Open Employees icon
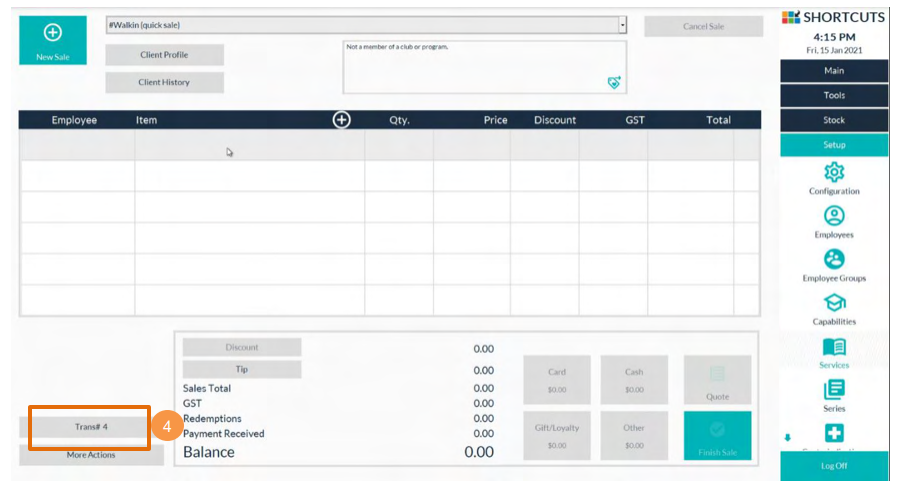Viewport: 902px width, 491px height. coord(834,216)
